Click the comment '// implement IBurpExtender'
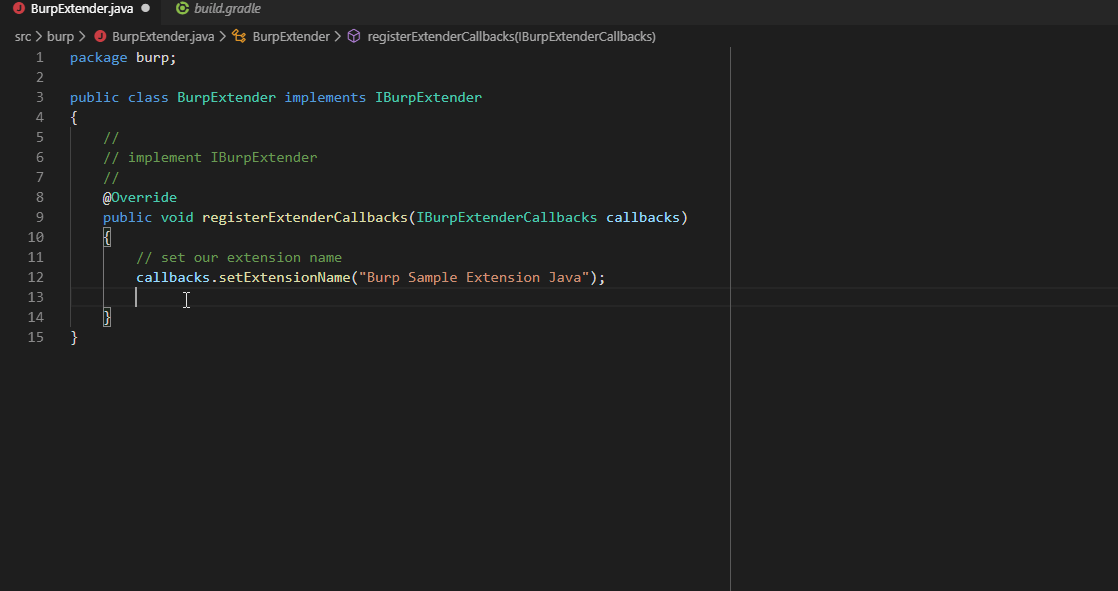This screenshot has height=591, width=1118. click(210, 158)
